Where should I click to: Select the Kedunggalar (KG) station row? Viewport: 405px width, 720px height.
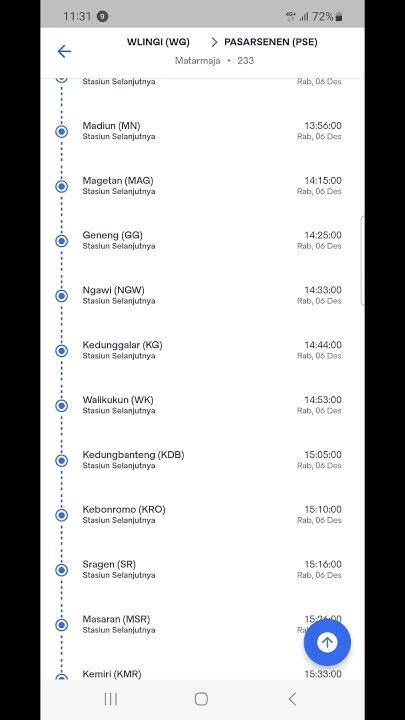click(202, 350)
